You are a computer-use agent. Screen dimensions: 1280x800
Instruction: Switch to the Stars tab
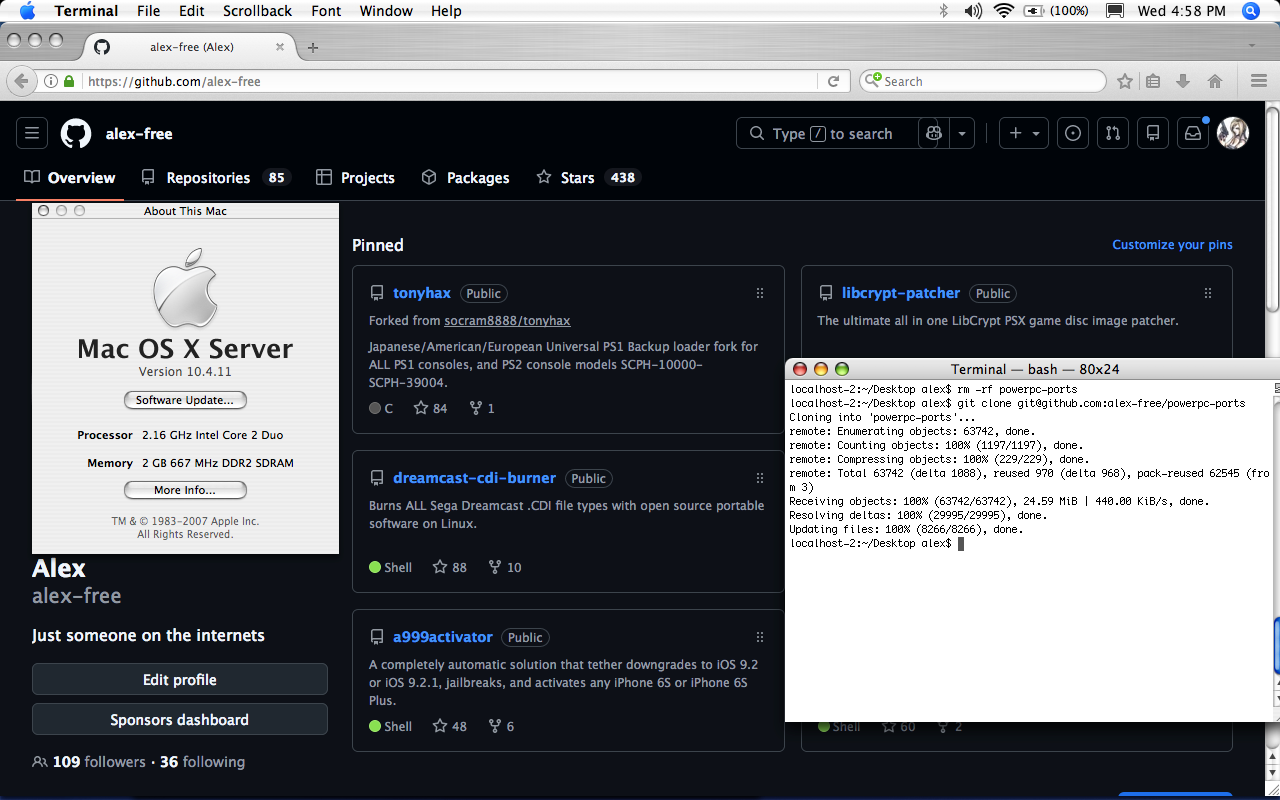587,177
